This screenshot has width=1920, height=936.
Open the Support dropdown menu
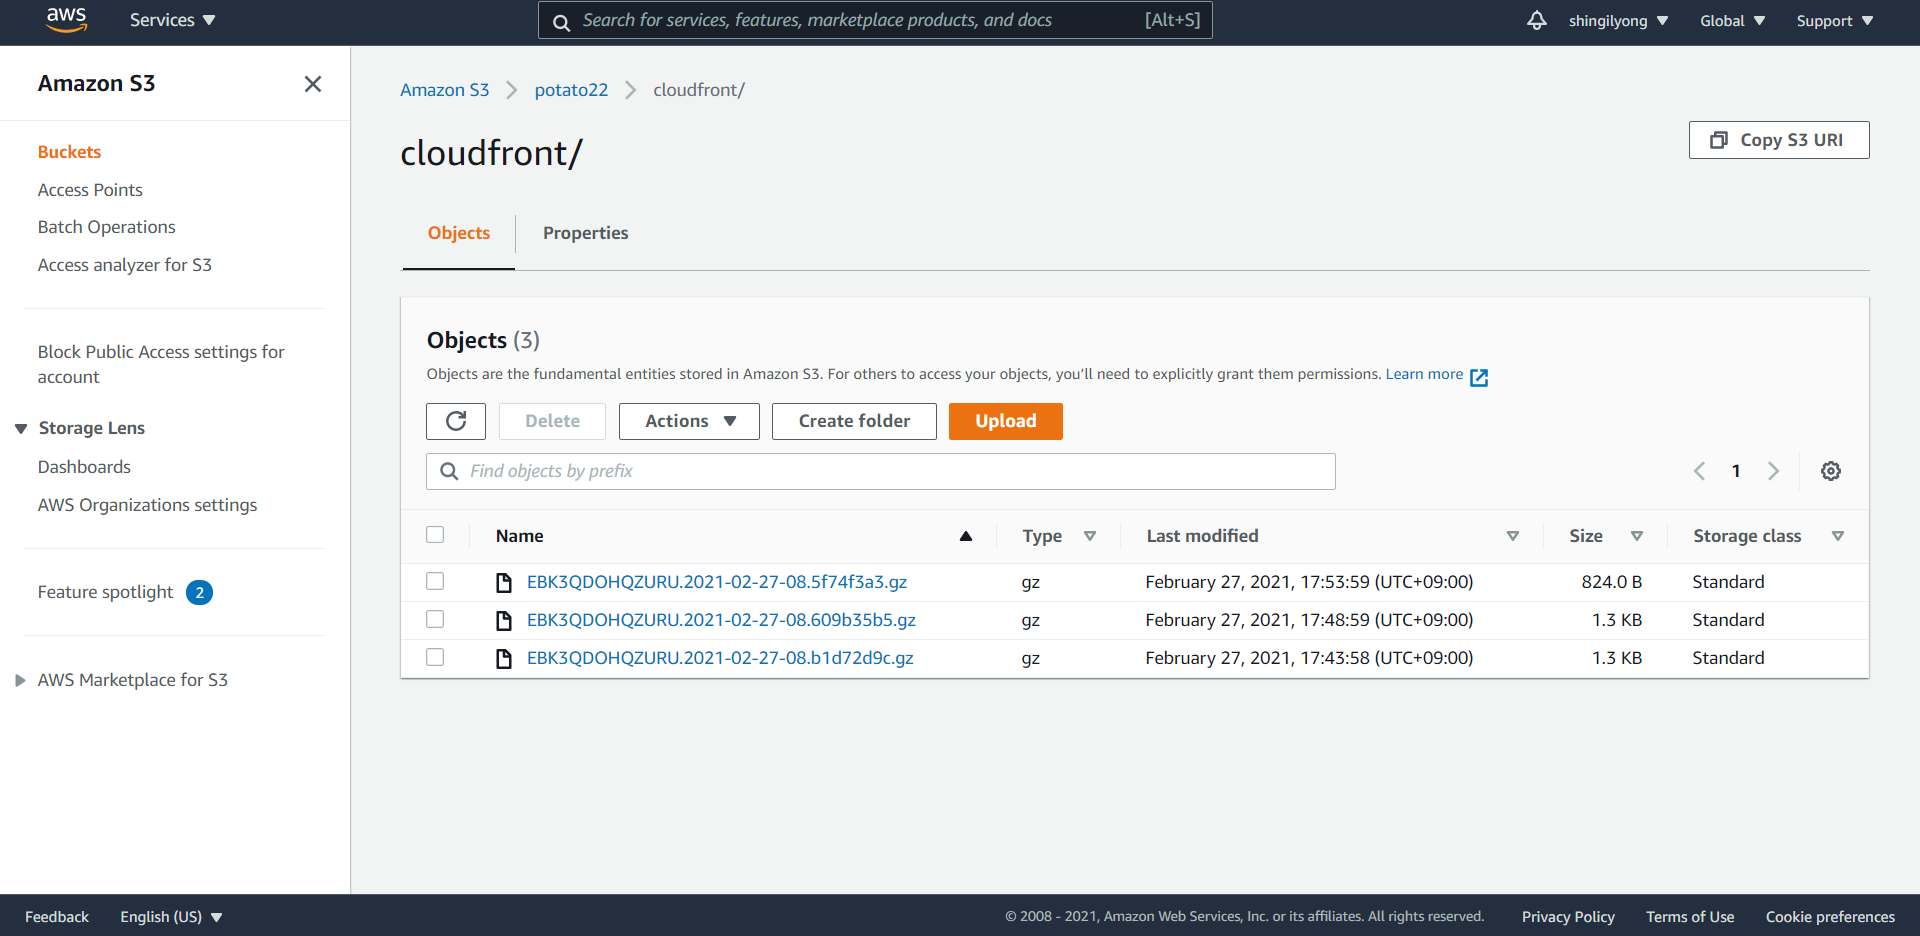pos(1835,21)
